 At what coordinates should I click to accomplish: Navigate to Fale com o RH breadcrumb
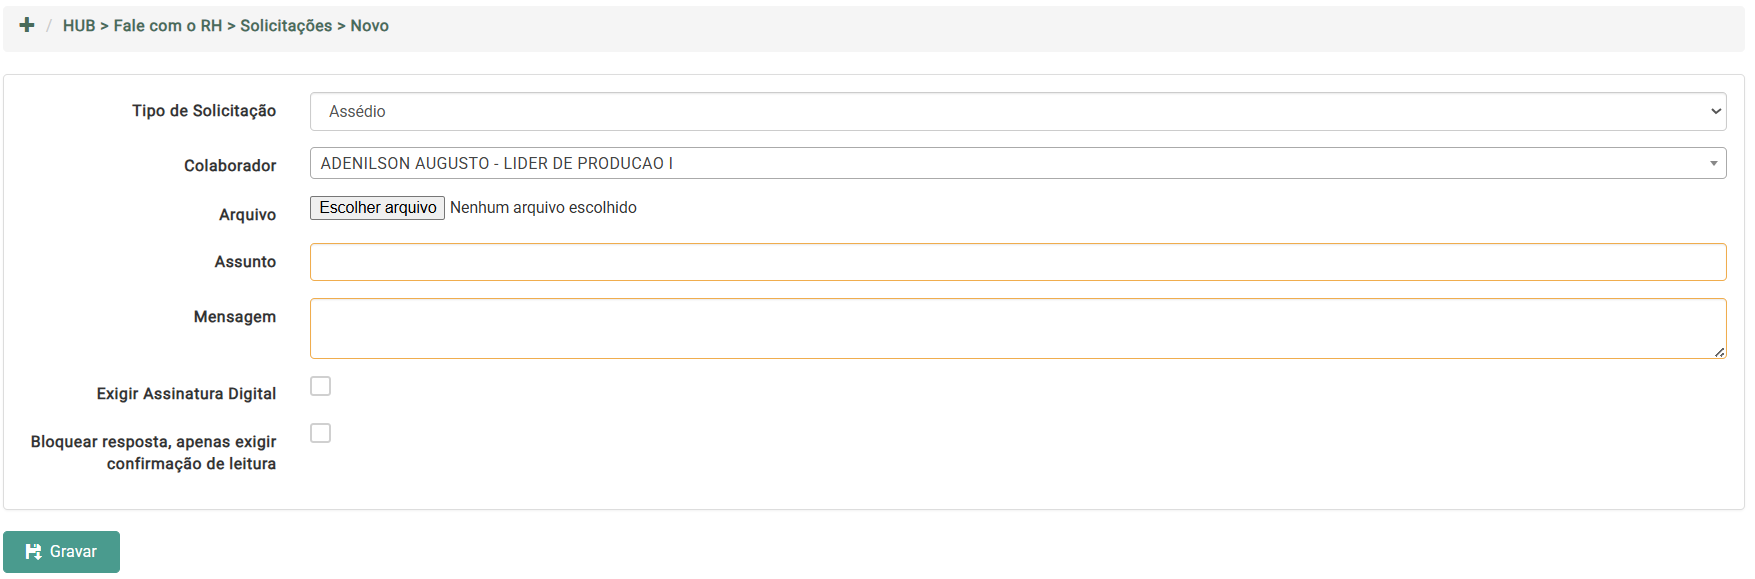(167, 26)
